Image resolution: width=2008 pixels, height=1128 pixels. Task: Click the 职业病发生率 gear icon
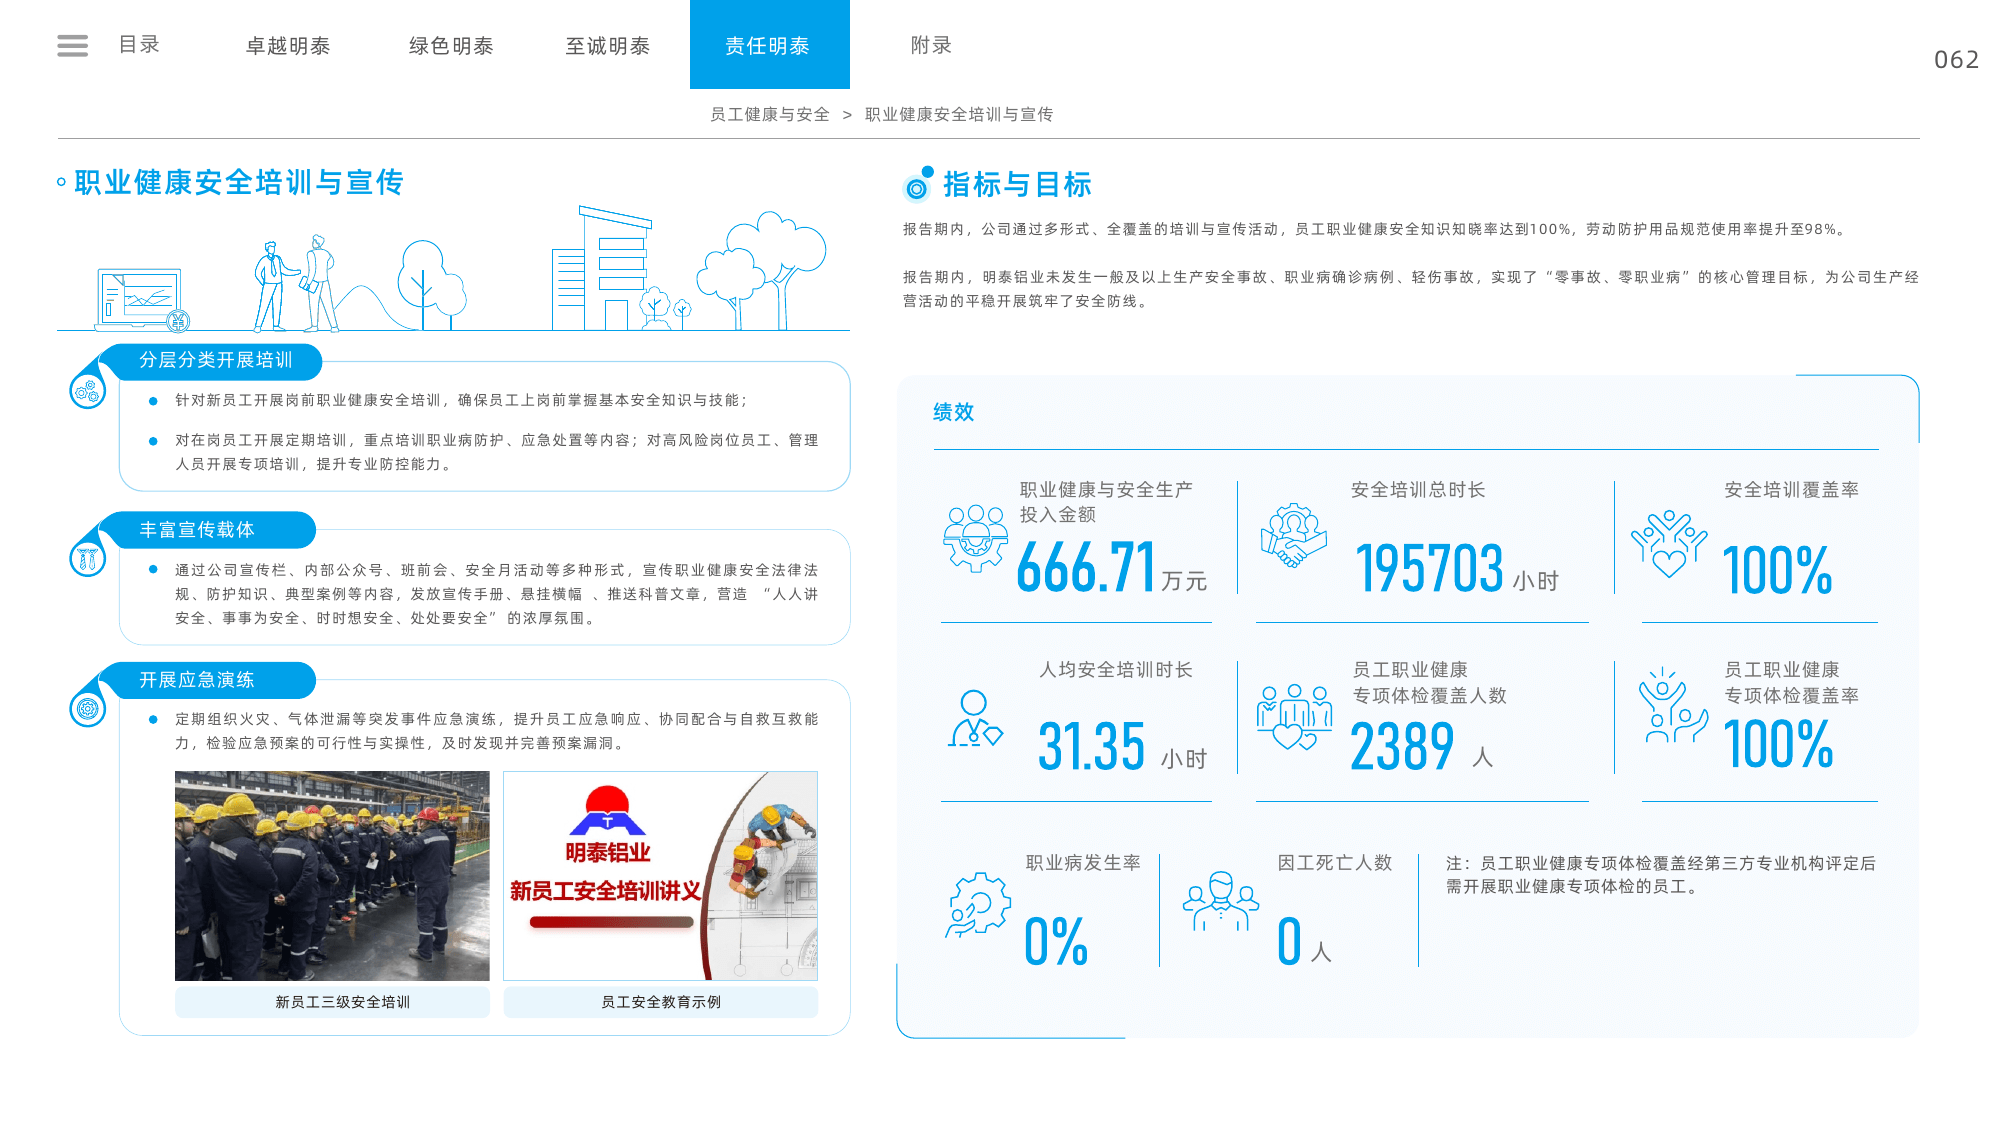coord(978,904)
